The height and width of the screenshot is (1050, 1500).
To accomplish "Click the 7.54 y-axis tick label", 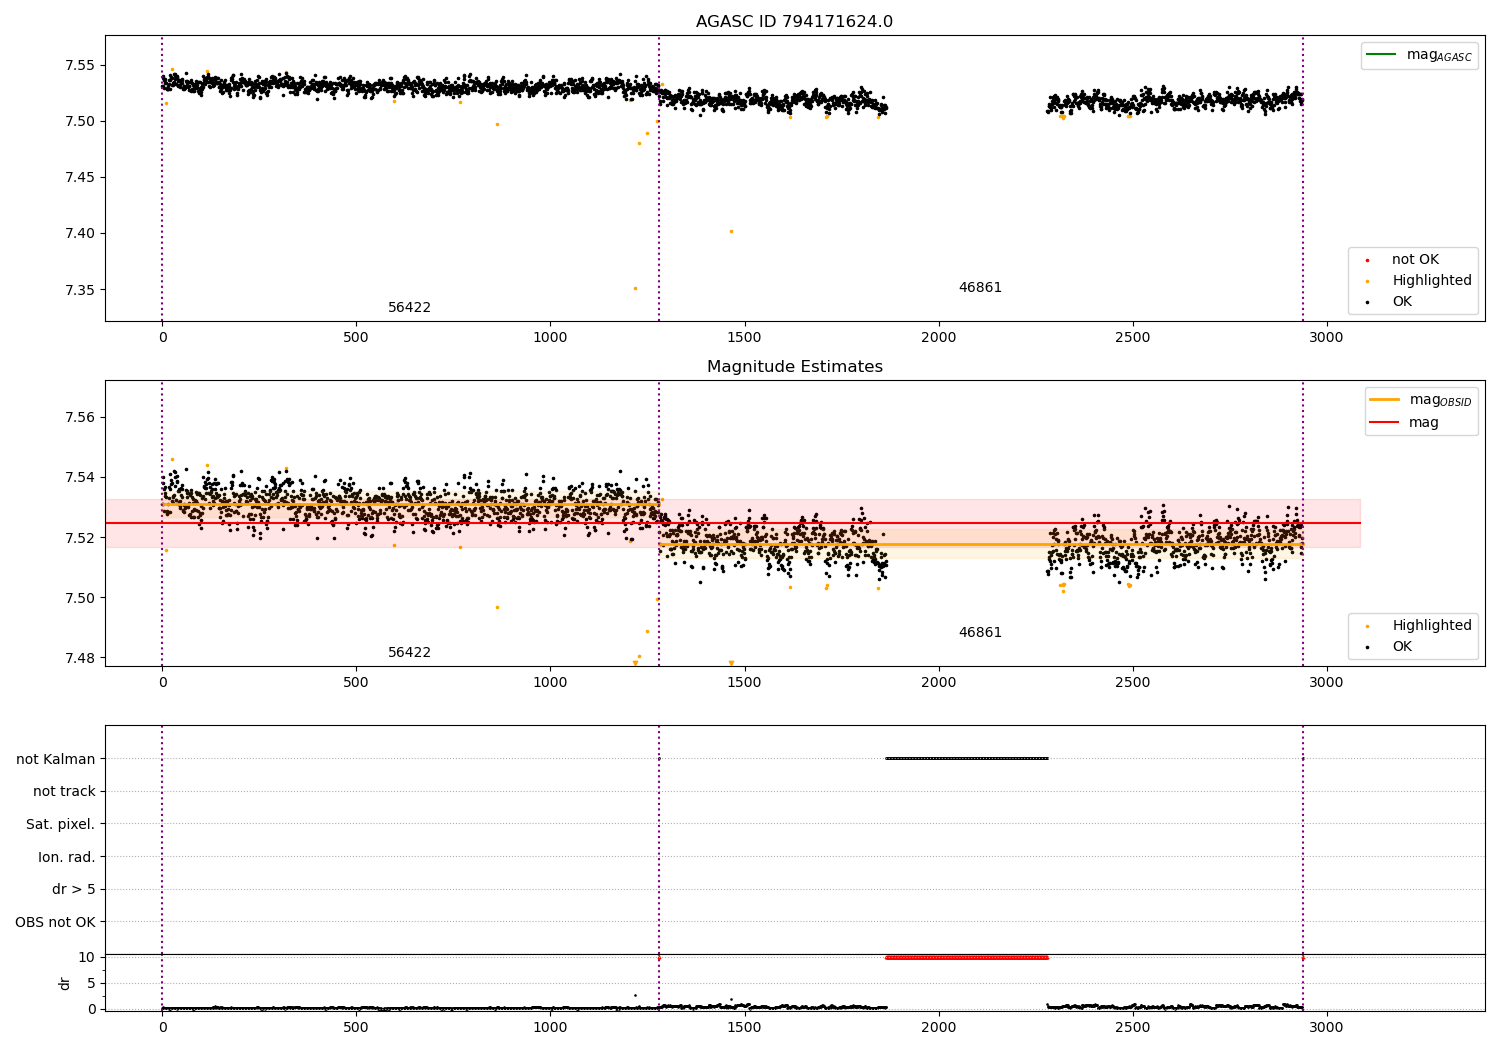I will click(79, 477).
